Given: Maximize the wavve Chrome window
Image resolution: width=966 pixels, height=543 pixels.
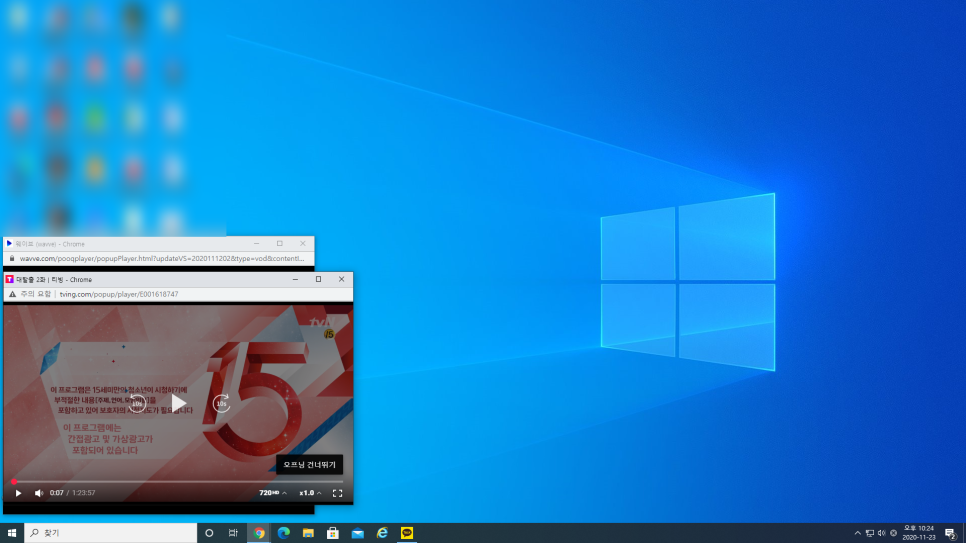Looking at the screenshot, I should click(x=280, y=243).
